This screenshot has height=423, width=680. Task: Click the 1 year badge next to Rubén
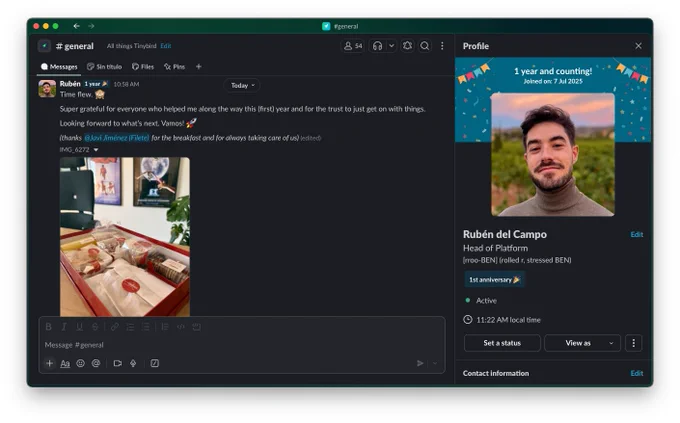point(95,84)
